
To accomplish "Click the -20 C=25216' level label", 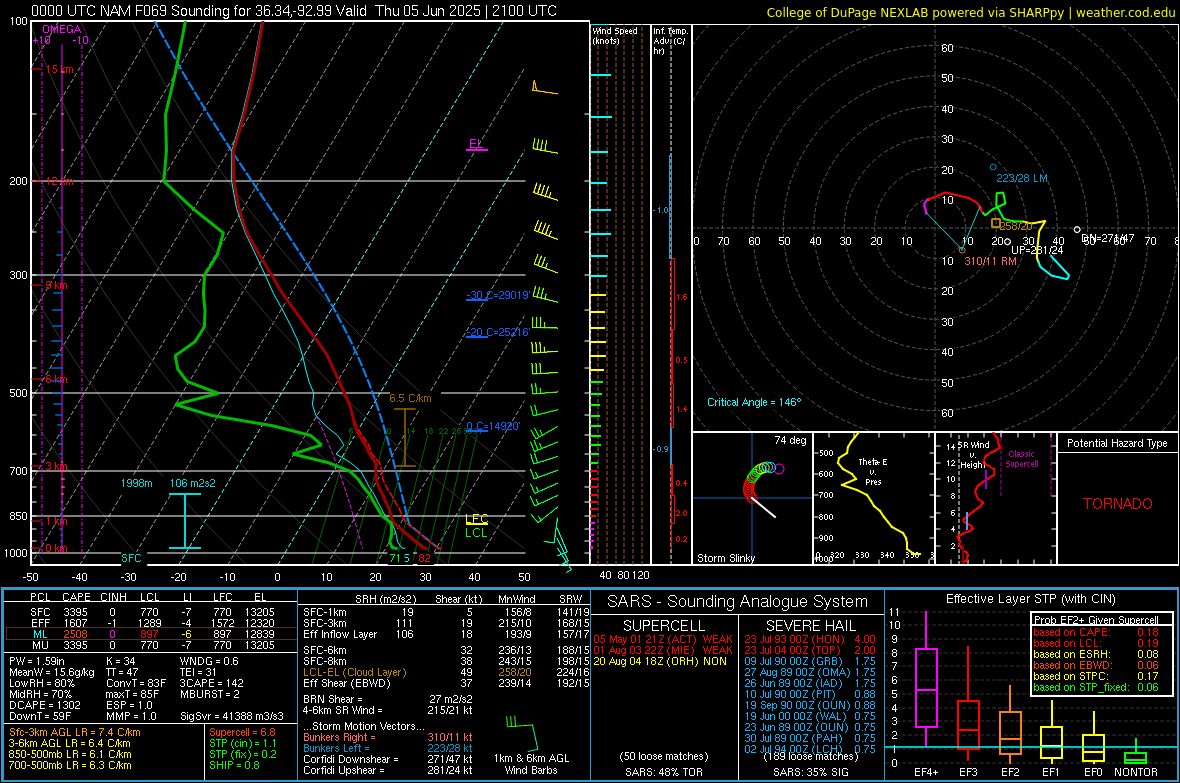I will (x=497, y=332).
